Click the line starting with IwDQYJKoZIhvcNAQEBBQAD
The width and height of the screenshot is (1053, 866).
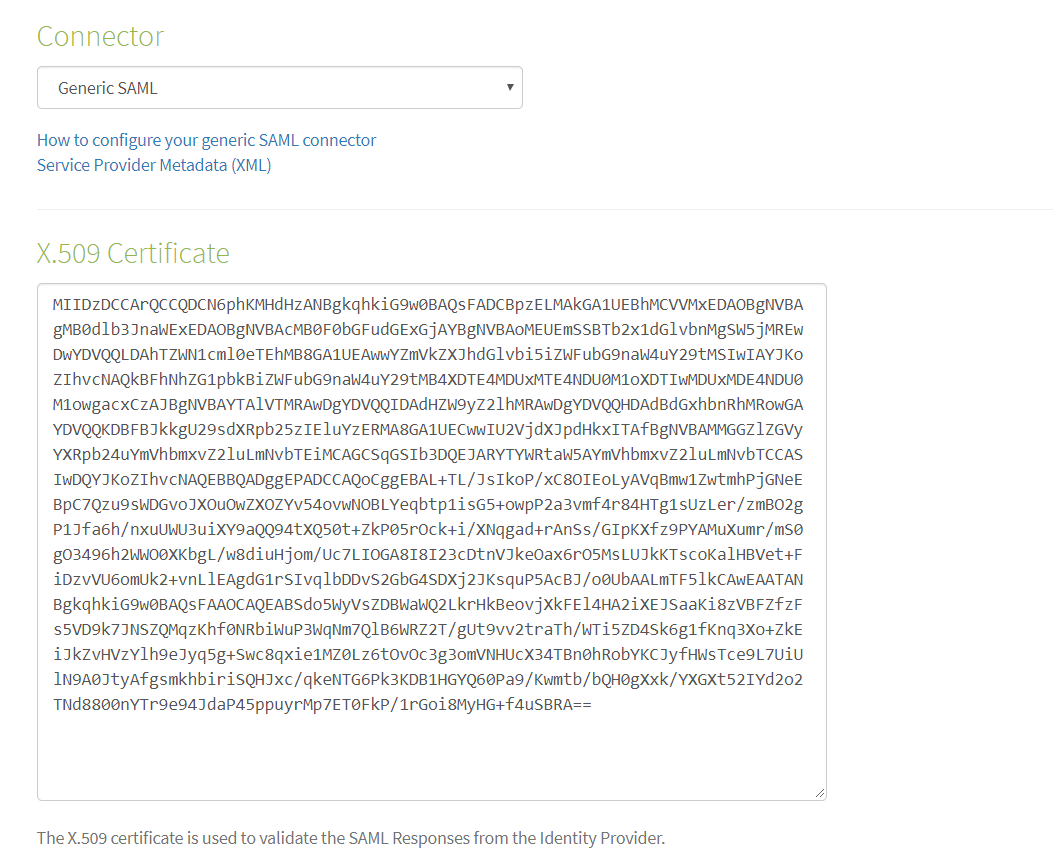tap(428, 479)
